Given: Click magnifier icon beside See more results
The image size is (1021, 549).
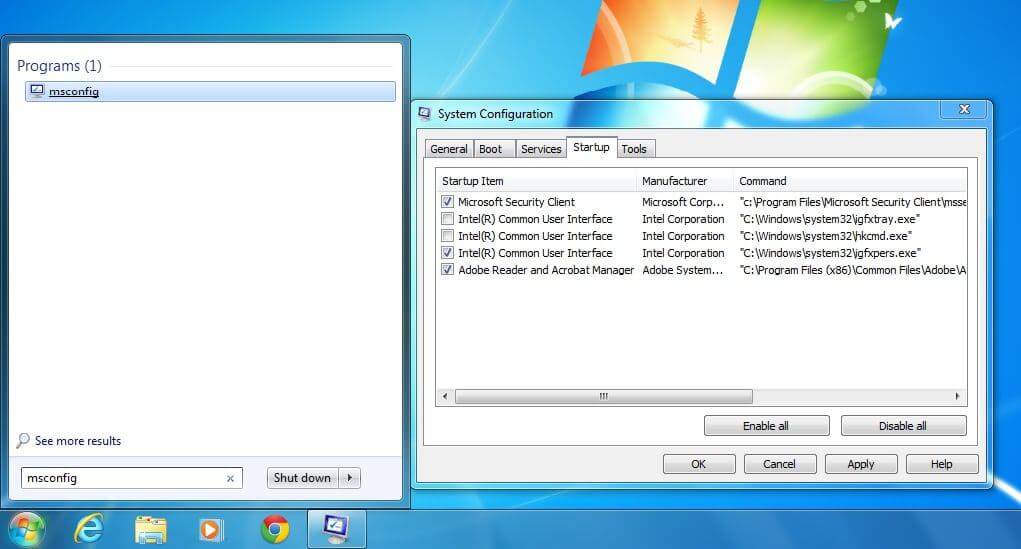Looking at the screenshot, I should coord(23,441).
